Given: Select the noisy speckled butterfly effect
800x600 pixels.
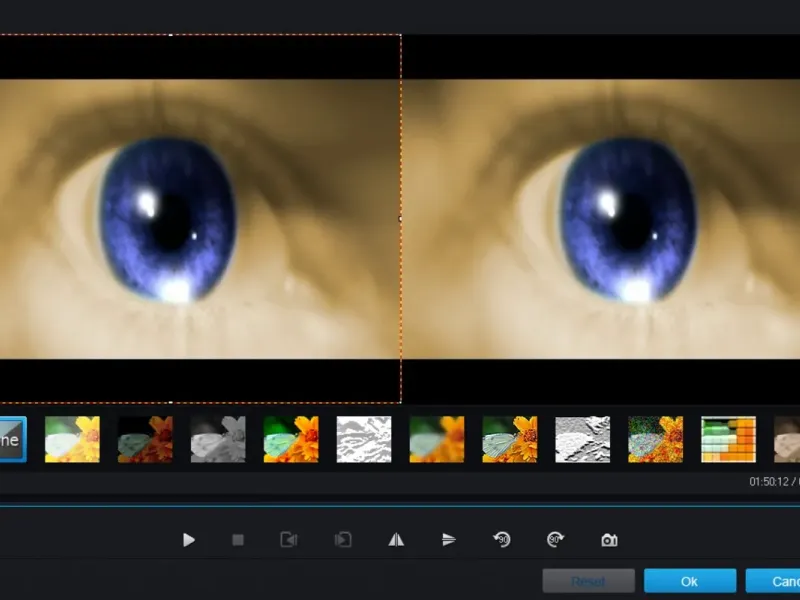Looking at the screenshot, I should 655,440.
